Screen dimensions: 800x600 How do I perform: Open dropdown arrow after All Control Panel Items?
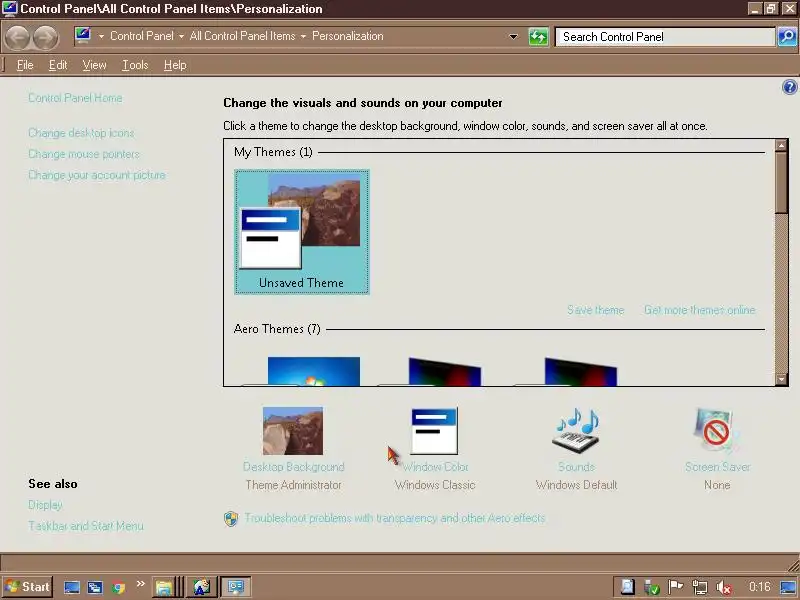[303, 36]
